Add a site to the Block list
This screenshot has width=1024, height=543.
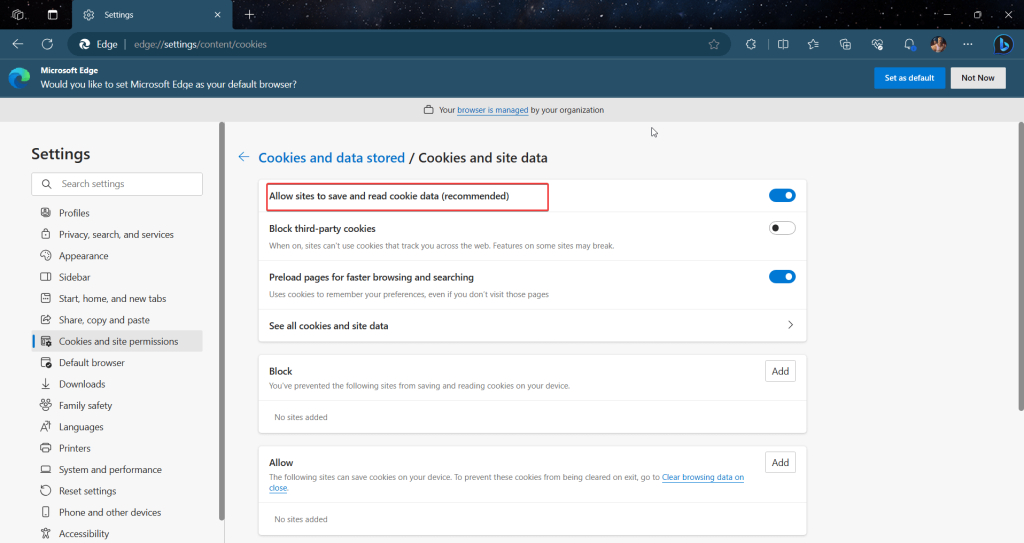click(780, 371)
